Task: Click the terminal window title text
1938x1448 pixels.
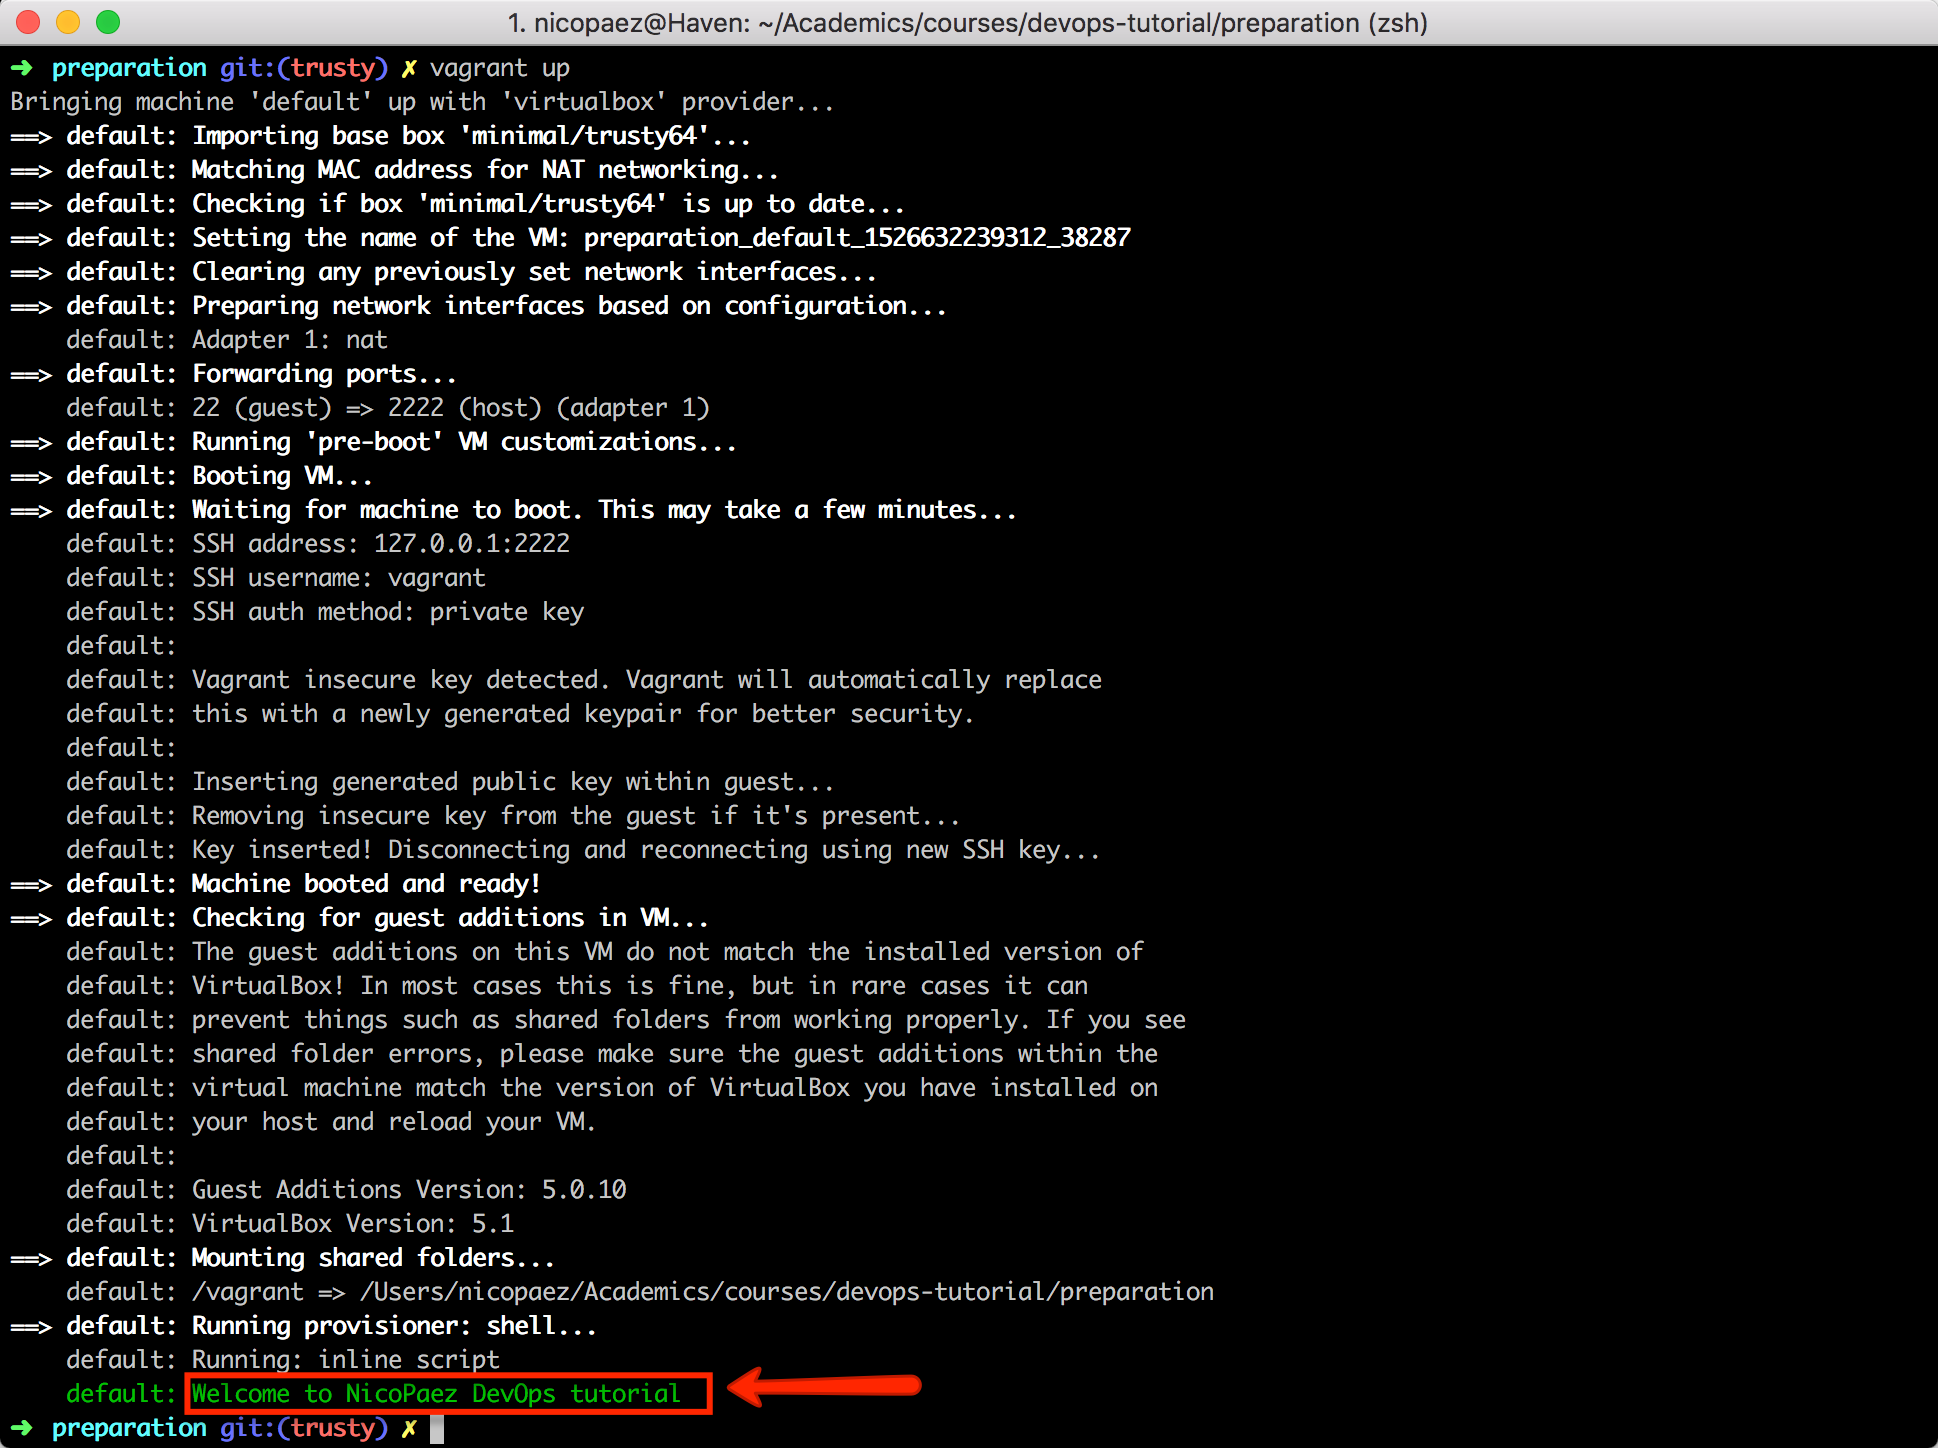Action: click(x=967, y=22)
